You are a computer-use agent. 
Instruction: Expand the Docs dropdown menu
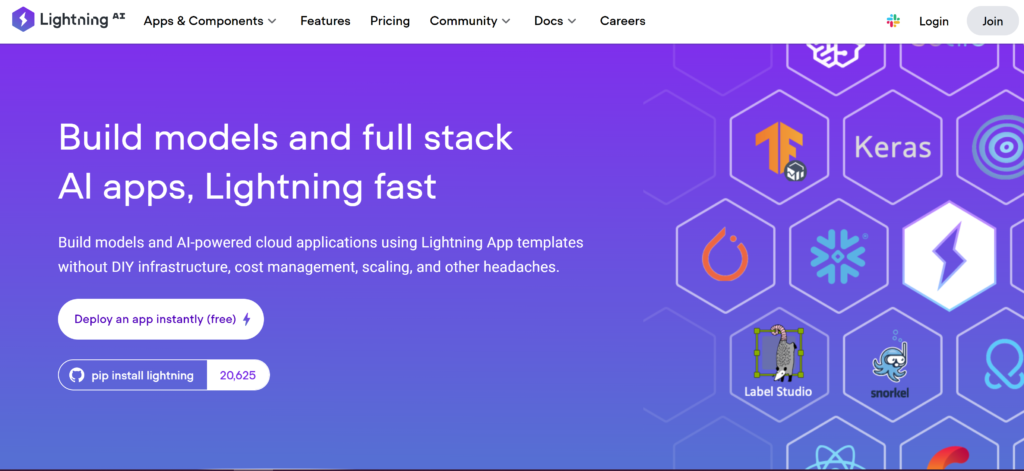pos(555,21)
